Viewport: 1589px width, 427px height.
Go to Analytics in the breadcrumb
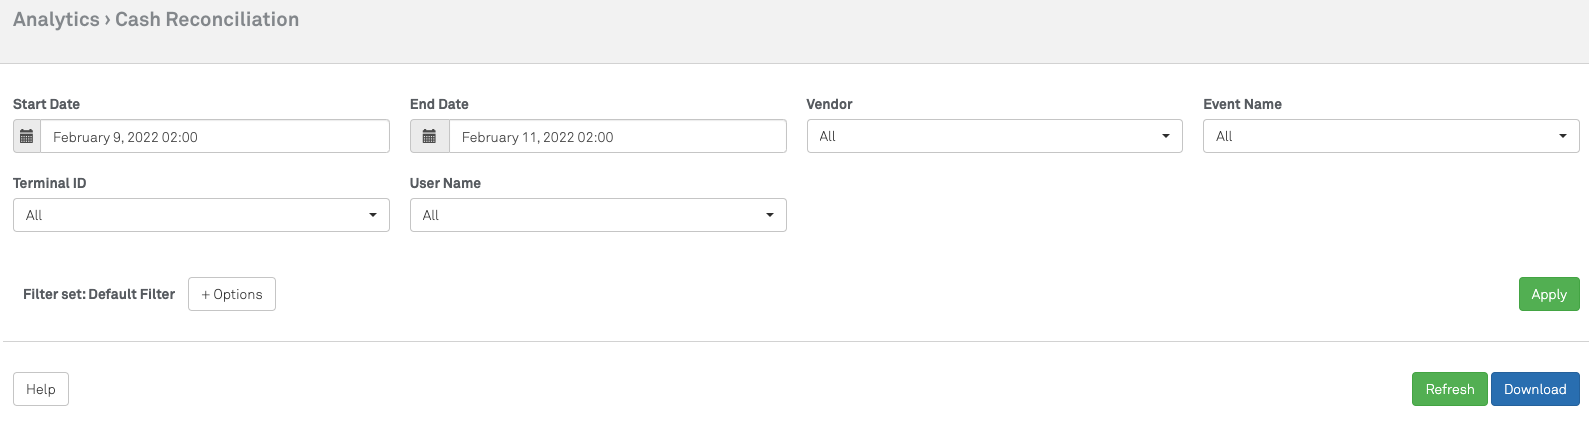coord(56,19)
